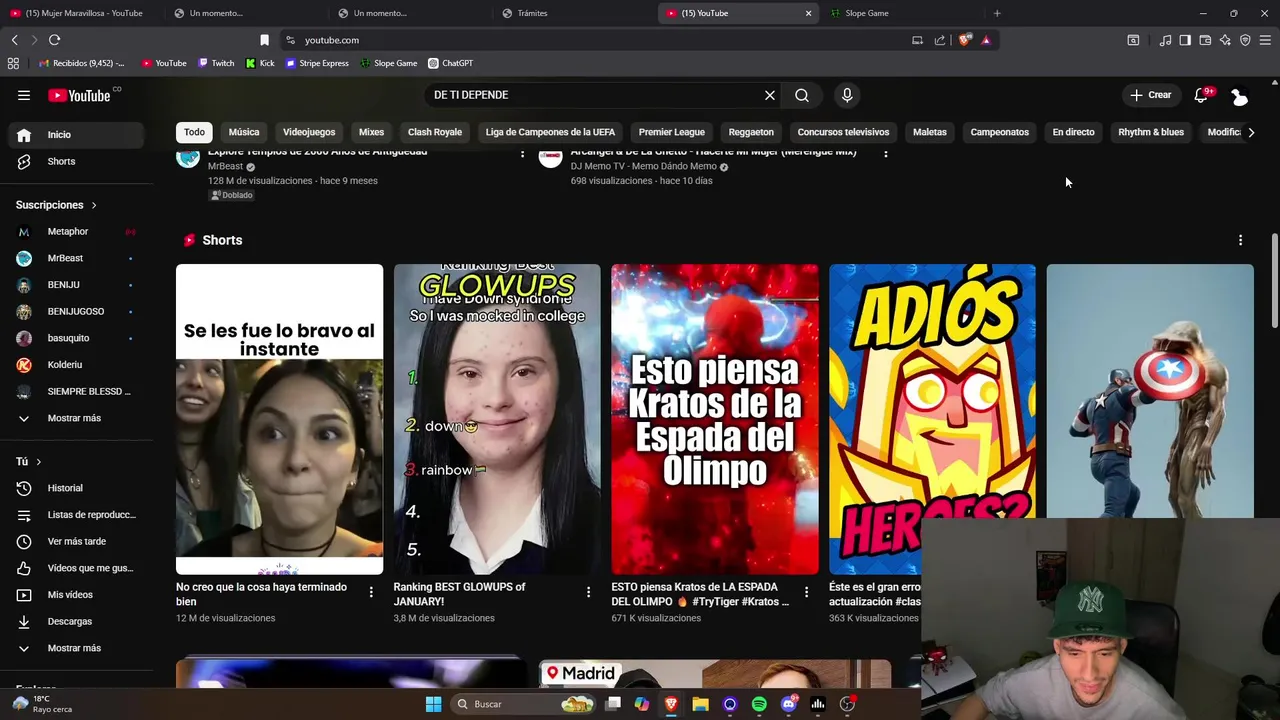Clear the search box with the X
The image size is (1280, 720).
point(770,95)
